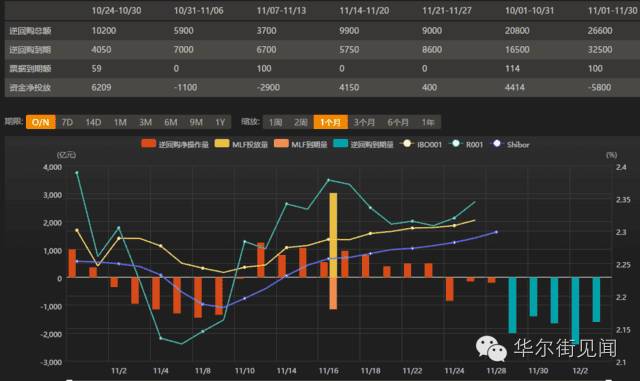Toggle MLF到期量 legend series
This screenshot has width=640, height=381.
(300, 144)
